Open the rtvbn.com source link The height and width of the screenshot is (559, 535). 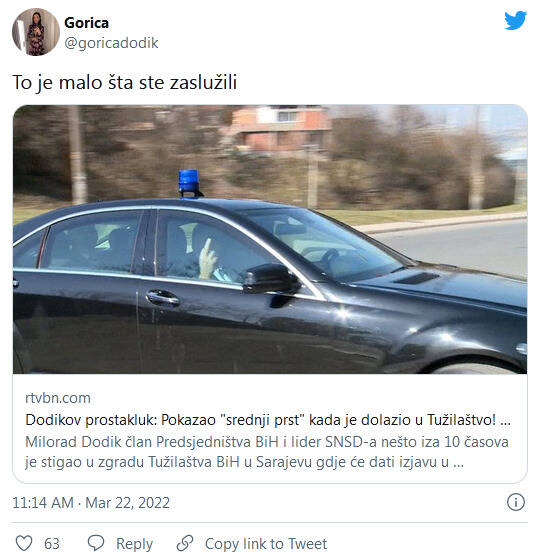(x=58, y=398)
